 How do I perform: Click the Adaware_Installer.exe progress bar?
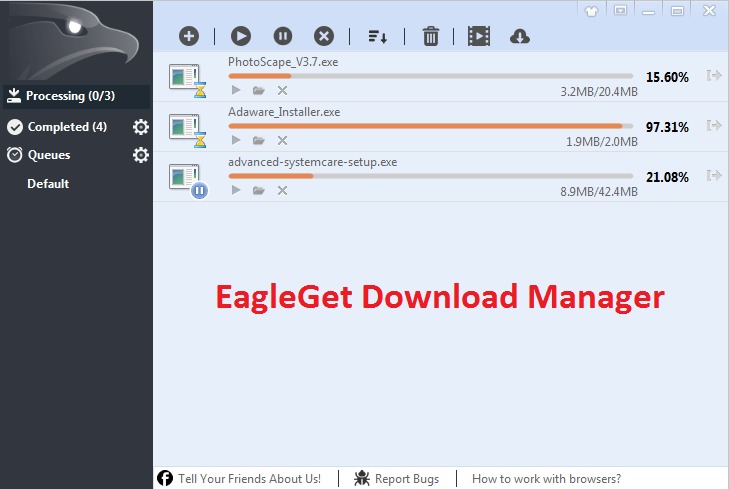(431, 126)
